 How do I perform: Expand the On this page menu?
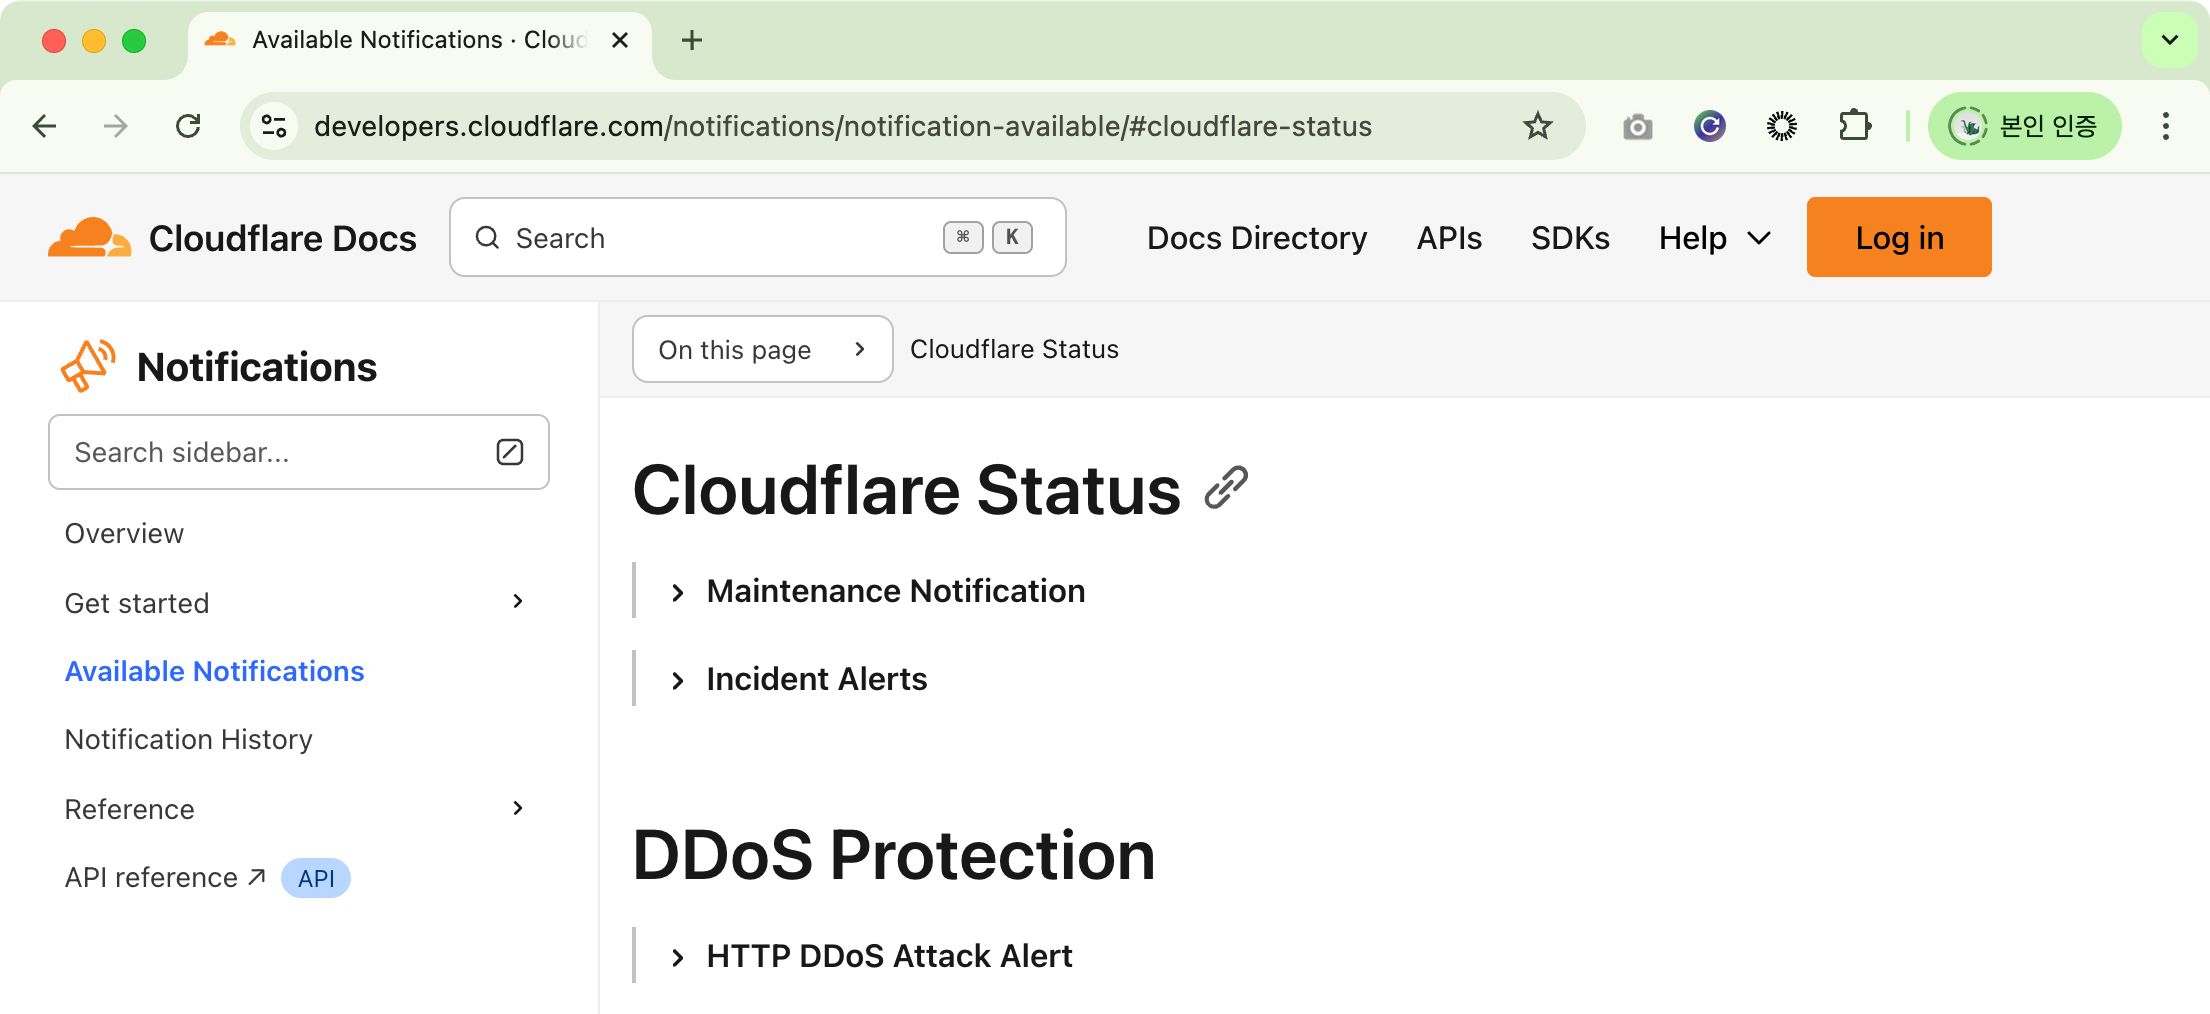[762, 349]
